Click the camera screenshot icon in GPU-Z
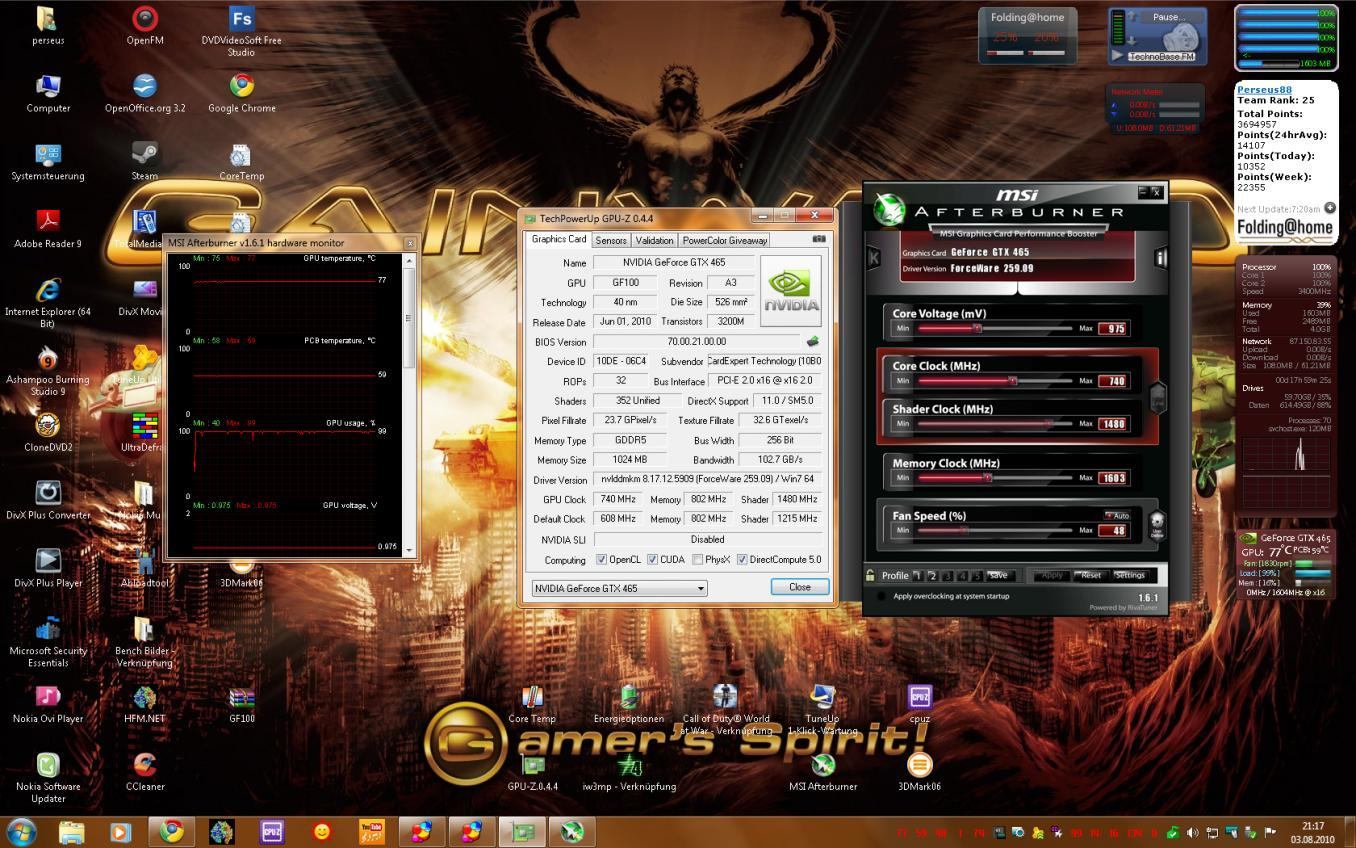1356x848 pixels. coord(819,239)
